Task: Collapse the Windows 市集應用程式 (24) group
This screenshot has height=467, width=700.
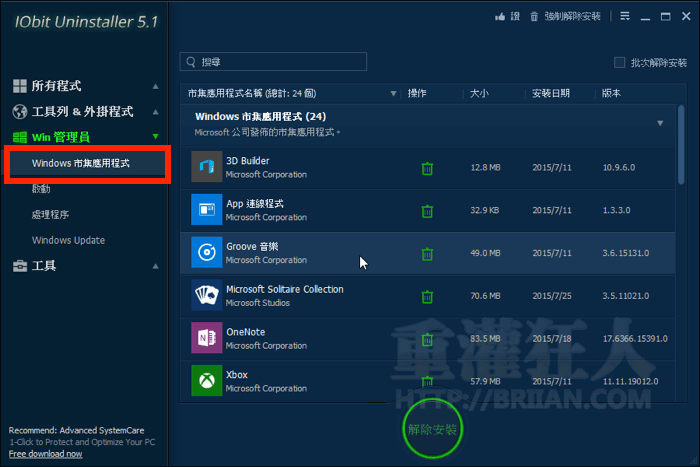Action: click(x=660, y=124)
